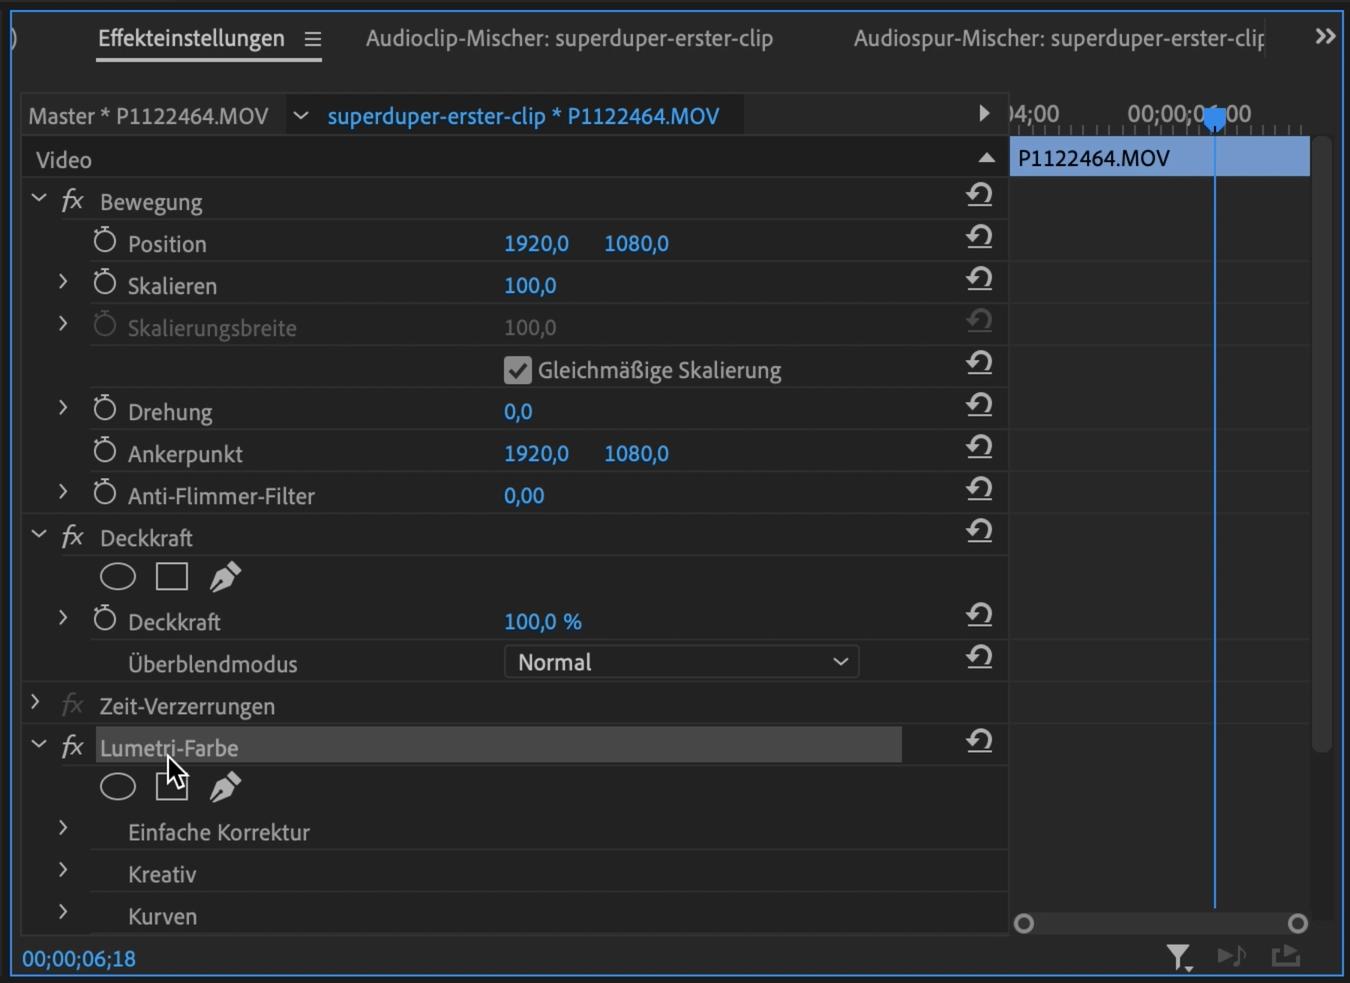The width and height of the screenshot is (1350, 983).
Task: Select the pen mask tool under Deckkraft
Action: [225, 577]
